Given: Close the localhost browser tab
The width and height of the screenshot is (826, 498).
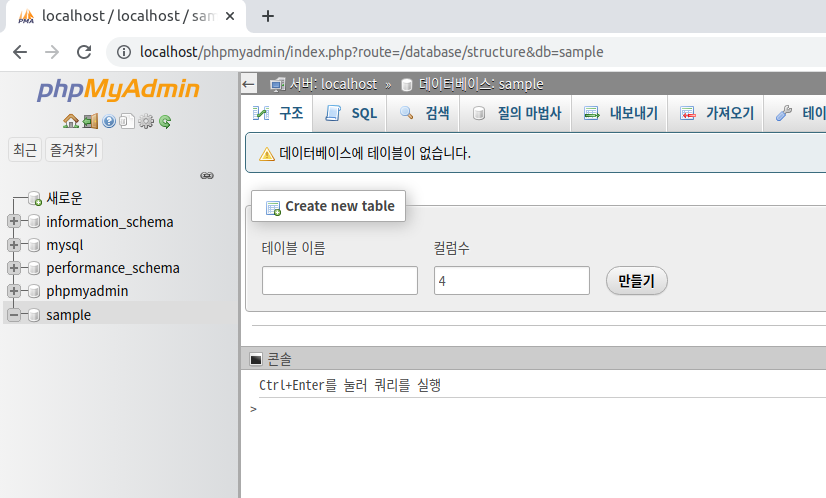Looking at the screenshot, I should pyautogui.click(x=230, y=16).
